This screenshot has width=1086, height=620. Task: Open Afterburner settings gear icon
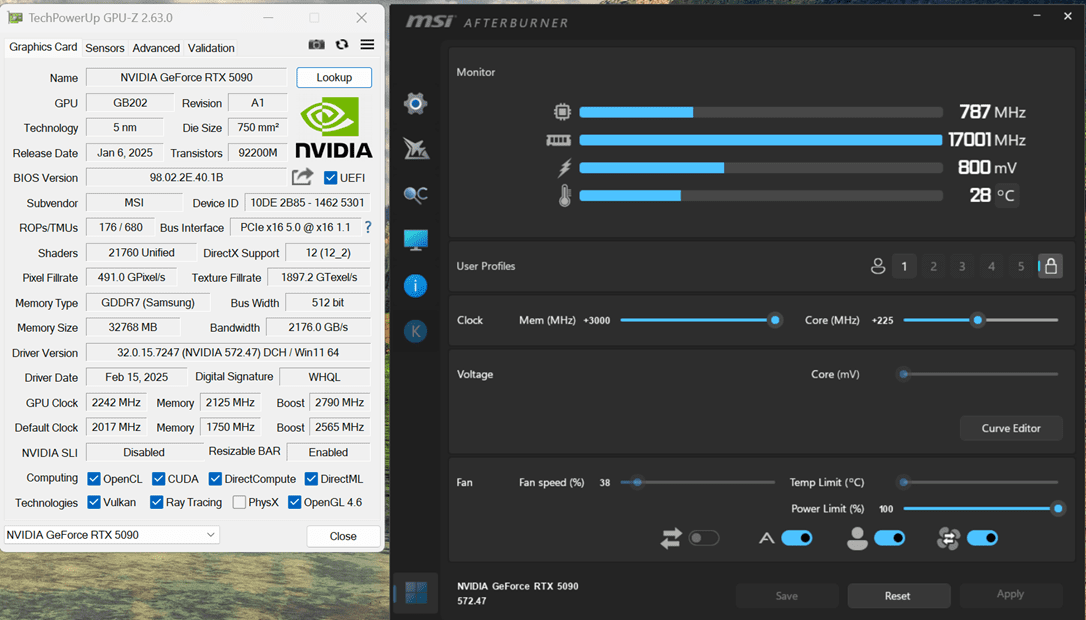click(x=416, y=104)
